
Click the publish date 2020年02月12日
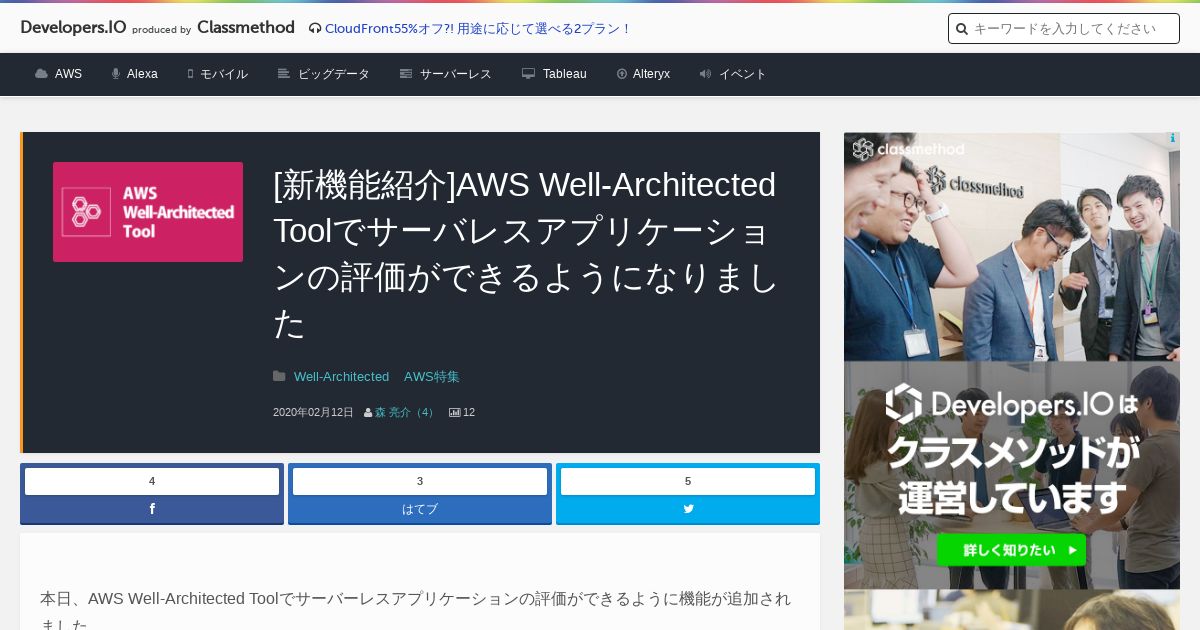point(313,412)
